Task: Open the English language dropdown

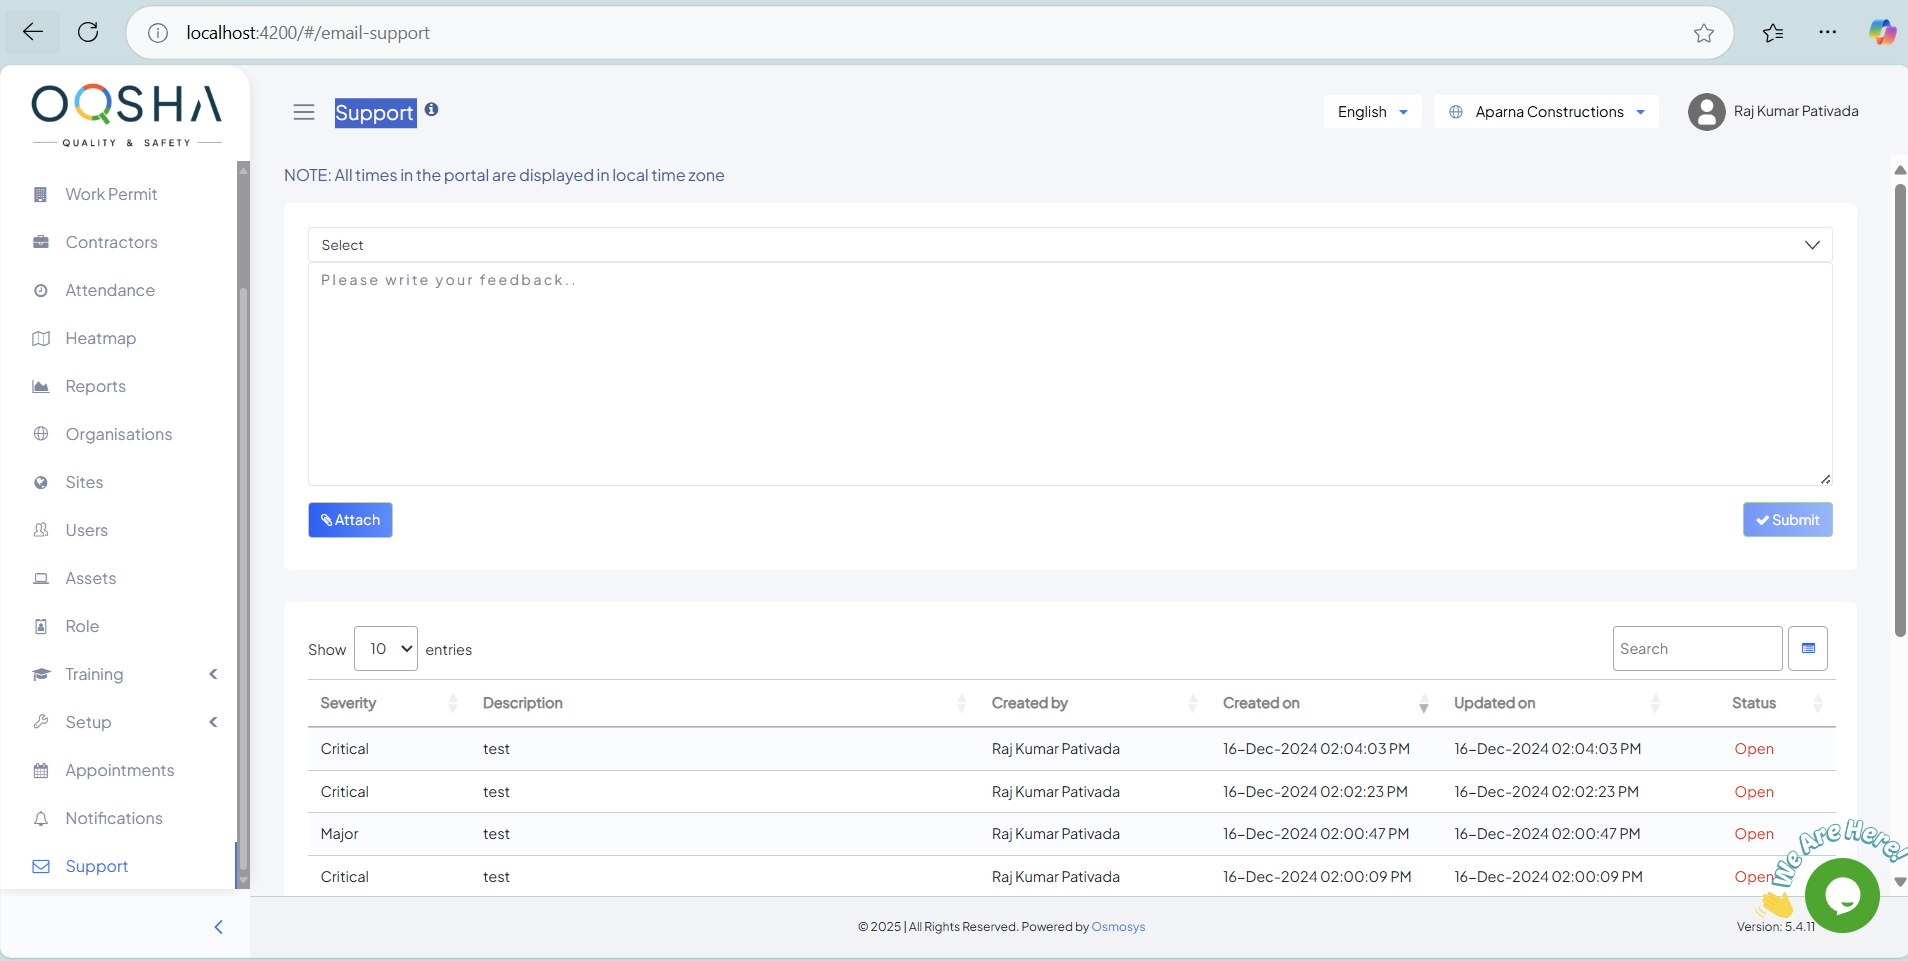Action: 1372,112
